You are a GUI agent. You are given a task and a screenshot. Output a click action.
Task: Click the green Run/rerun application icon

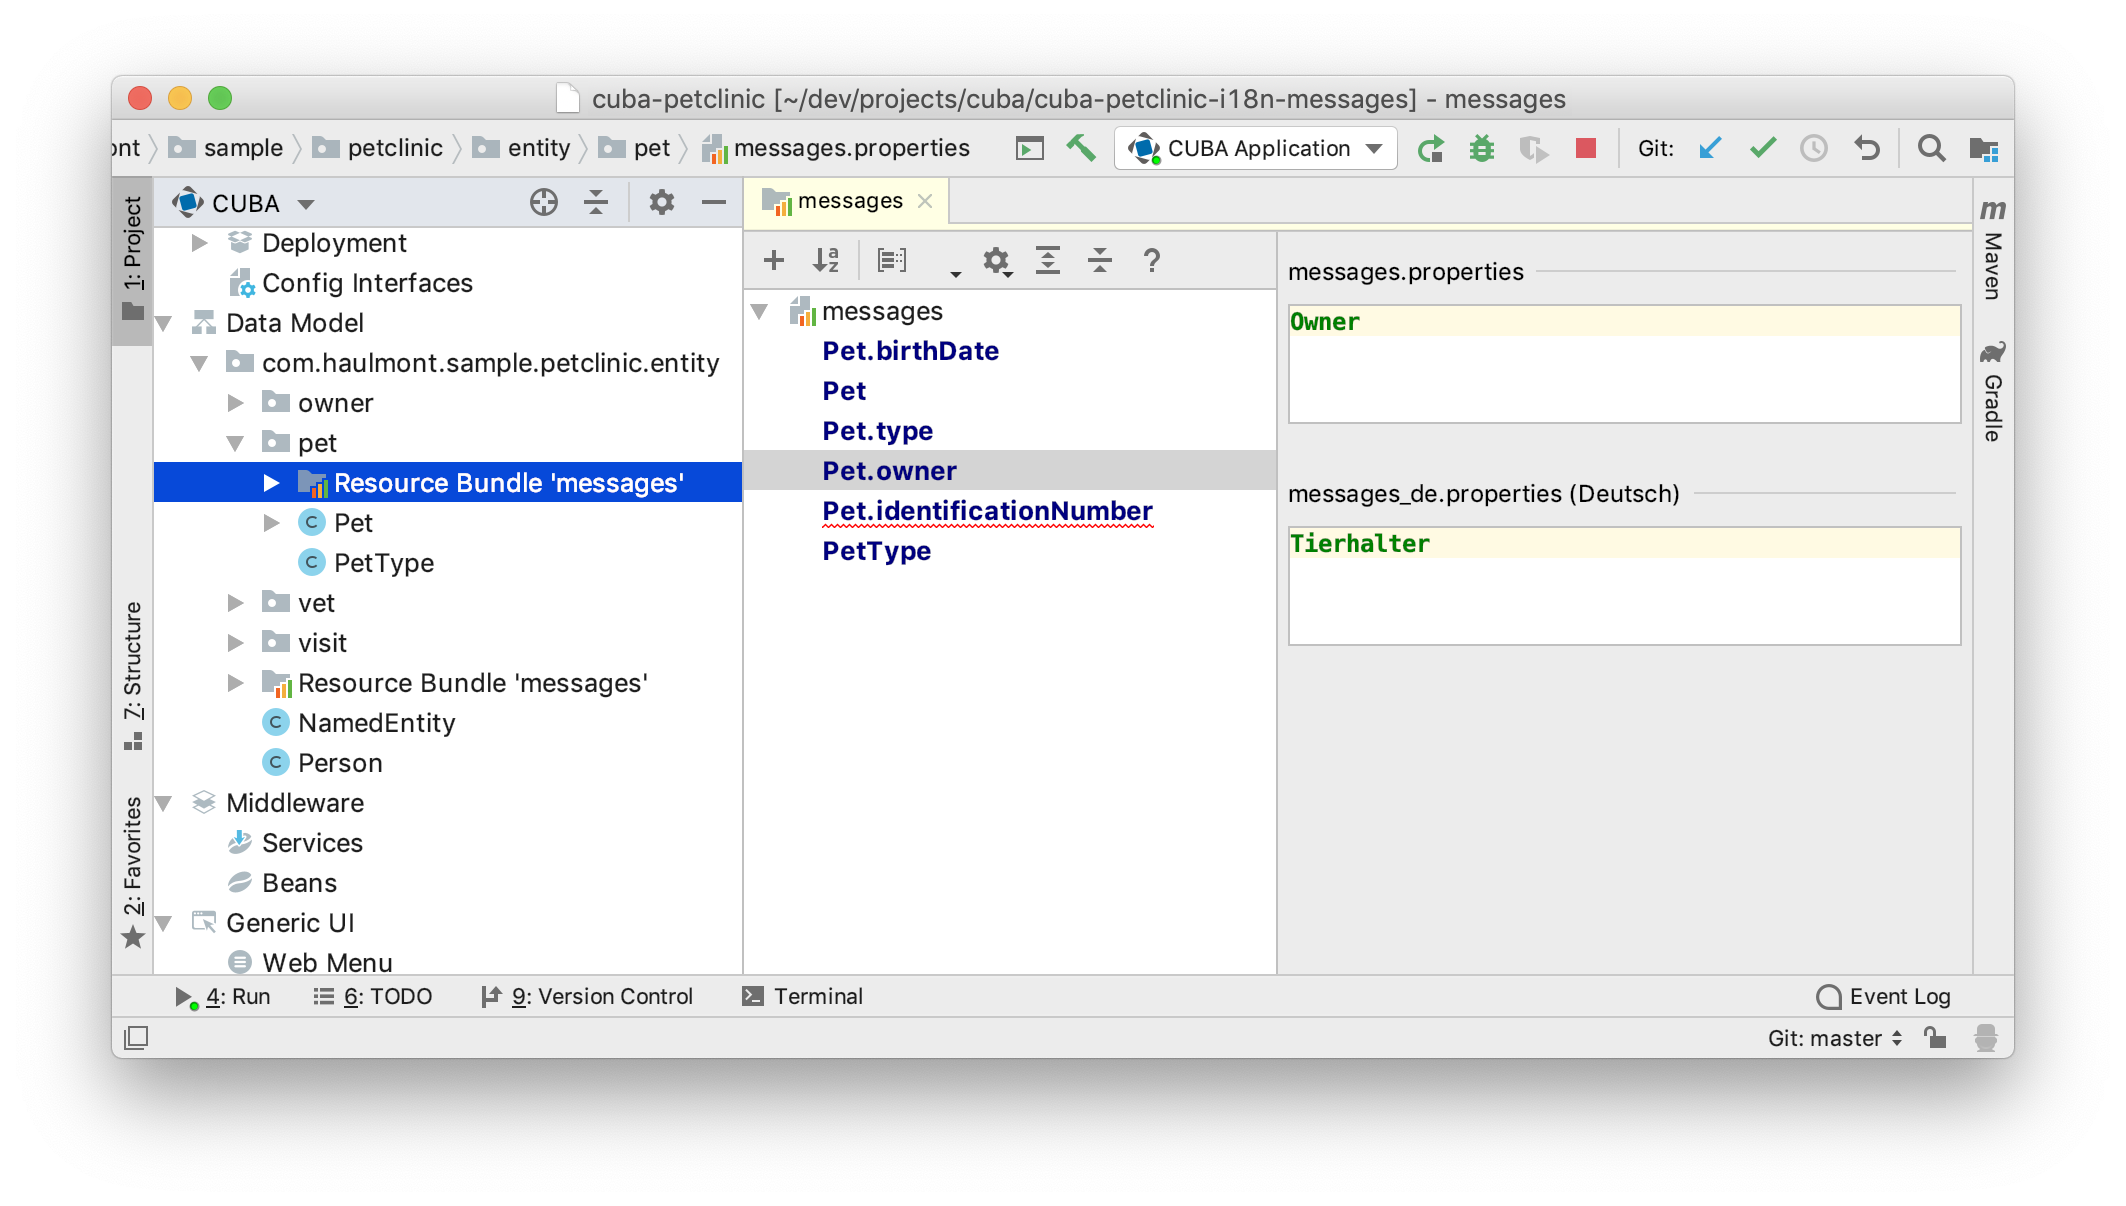(1430, 149)
